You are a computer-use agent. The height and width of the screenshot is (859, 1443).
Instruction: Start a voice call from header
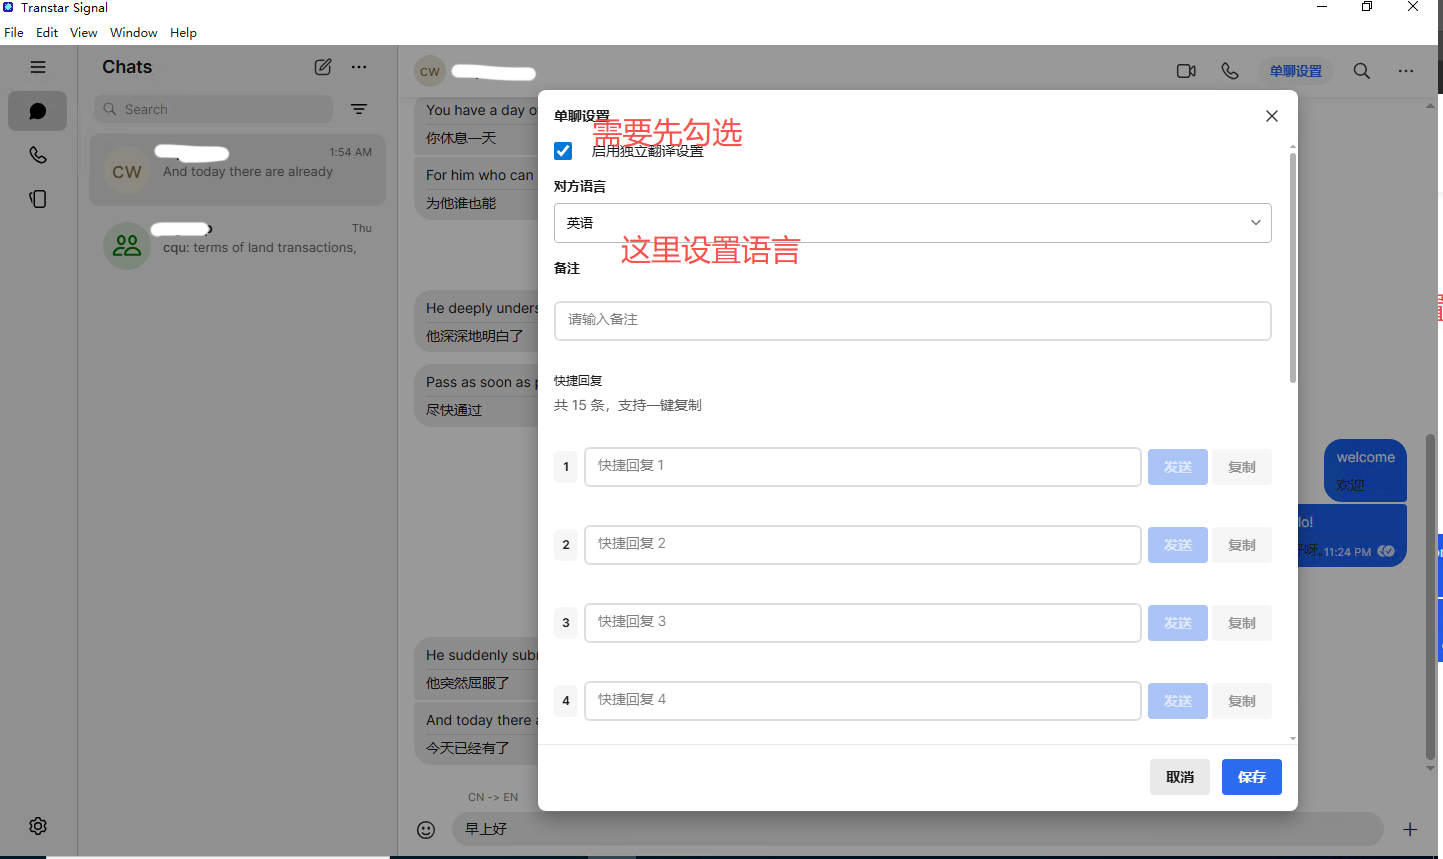coord(1230,71)
